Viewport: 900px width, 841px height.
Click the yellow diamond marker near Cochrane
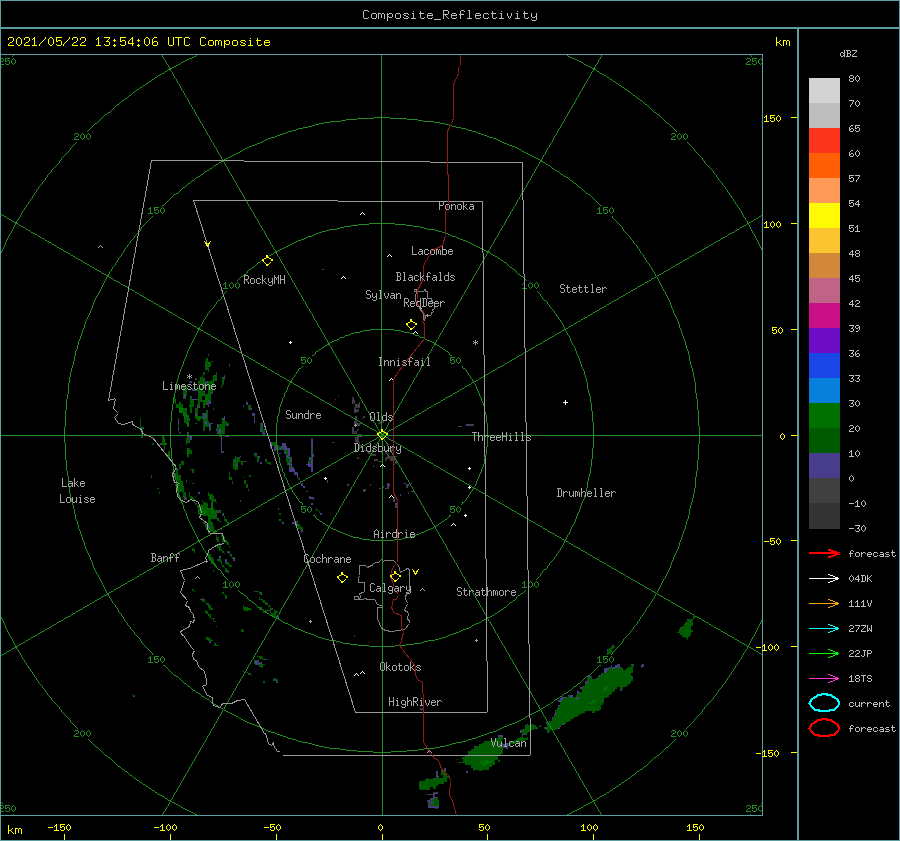click(x=342, y=578)
